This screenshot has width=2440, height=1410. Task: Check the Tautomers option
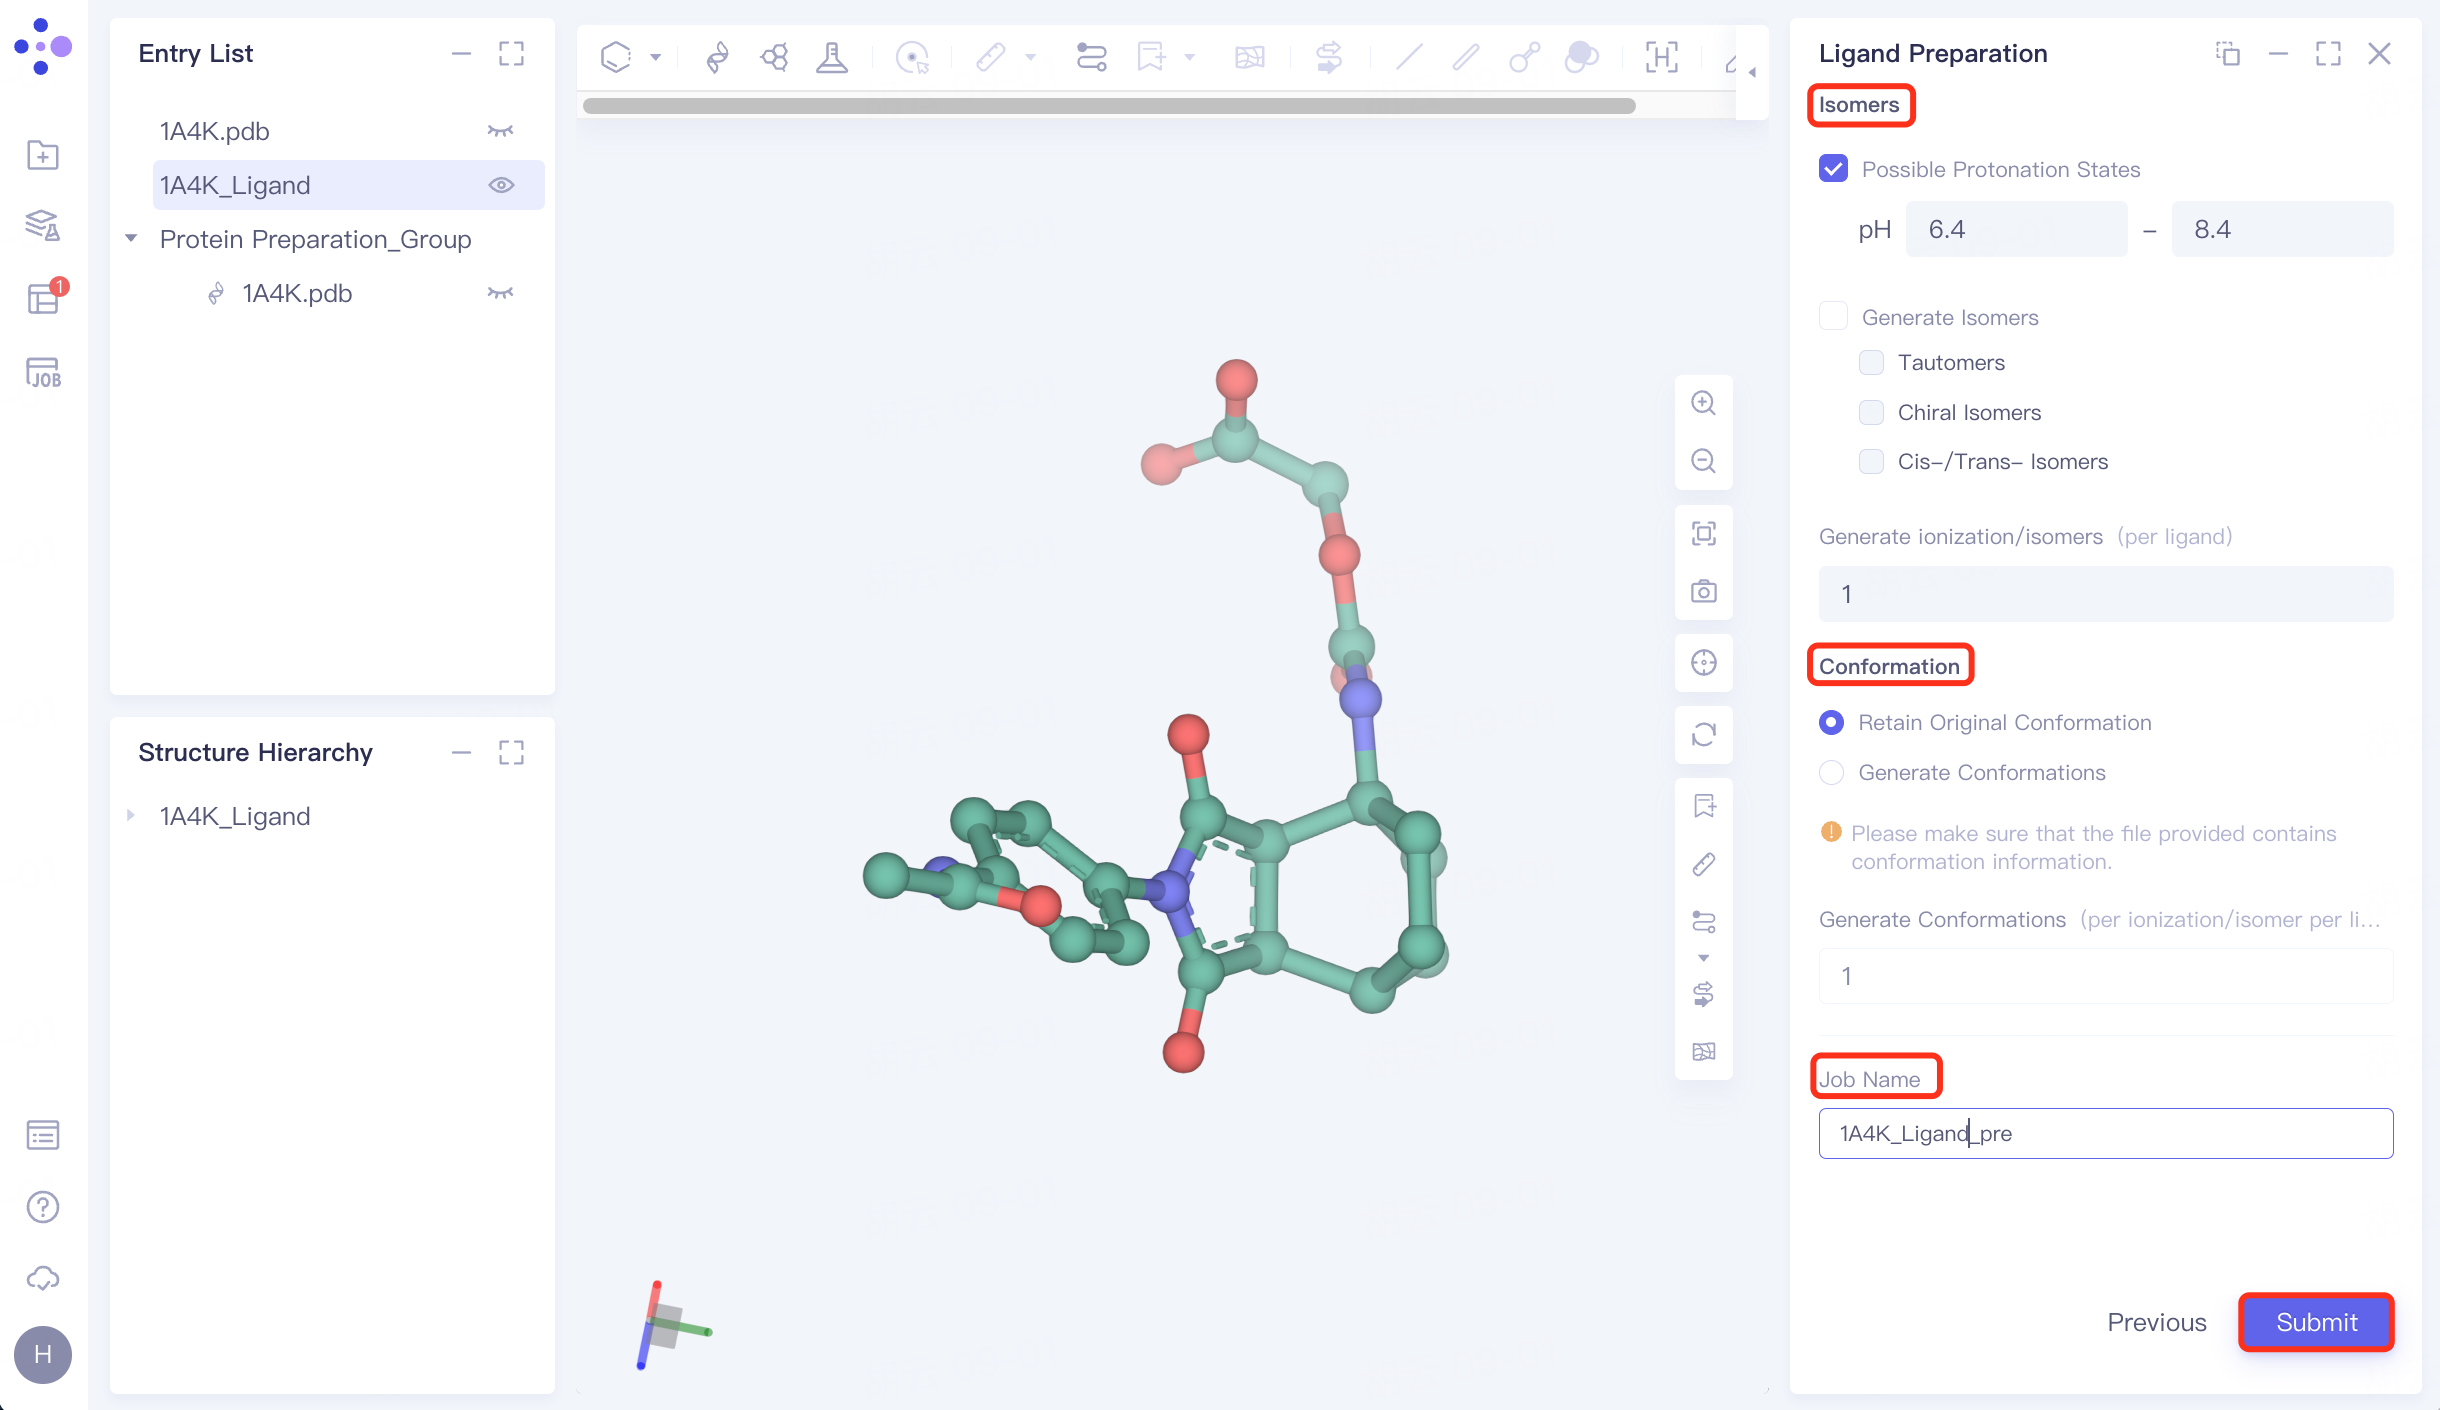pos(1871,362)
